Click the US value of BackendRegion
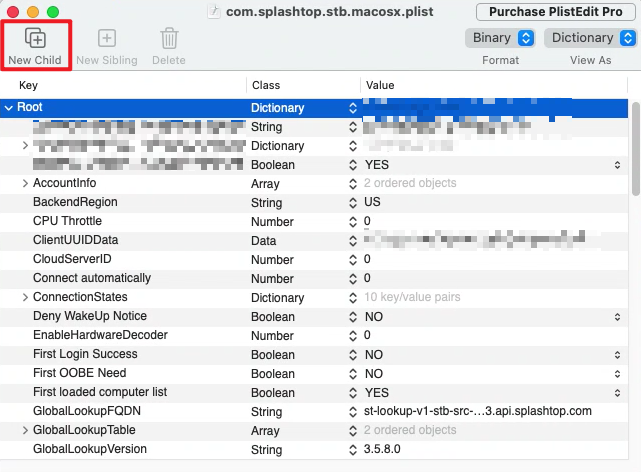 coord(372,202)
